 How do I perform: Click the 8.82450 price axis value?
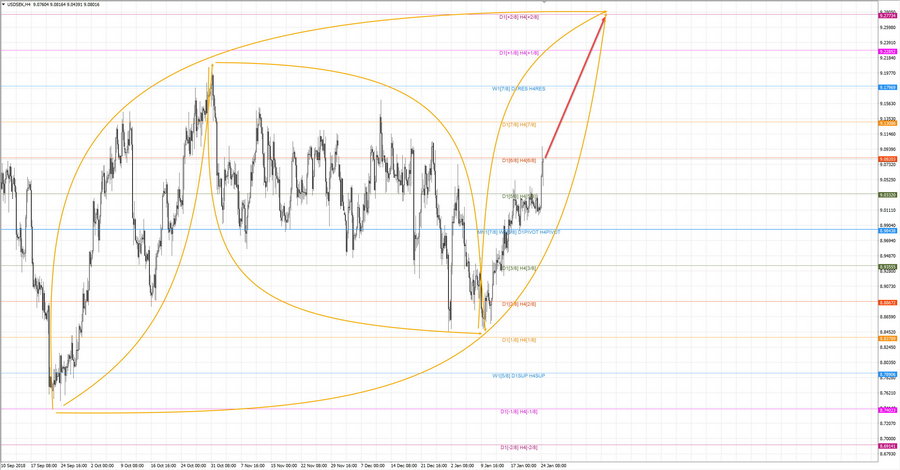pyautogui.click(x=887, y=347)
